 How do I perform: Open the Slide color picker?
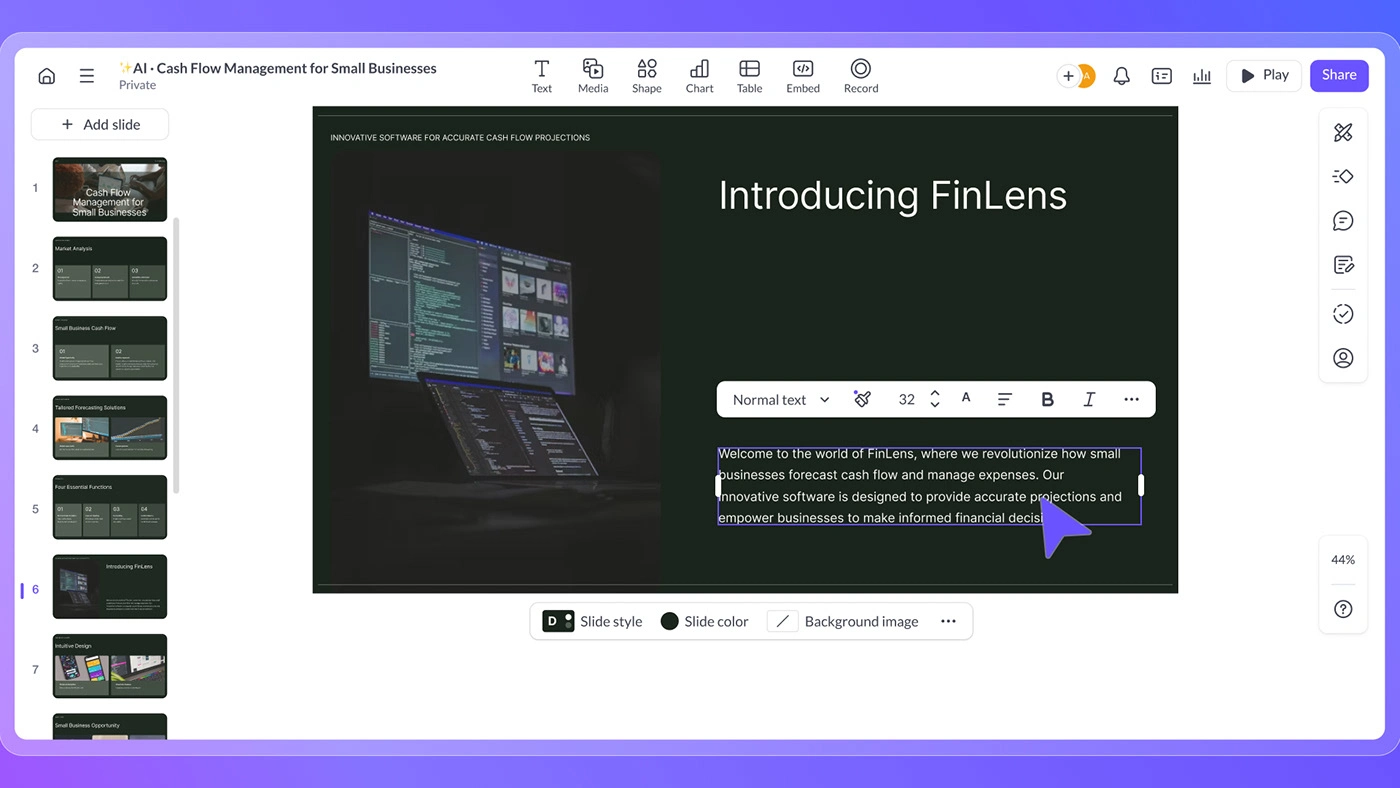coord(705,621)
